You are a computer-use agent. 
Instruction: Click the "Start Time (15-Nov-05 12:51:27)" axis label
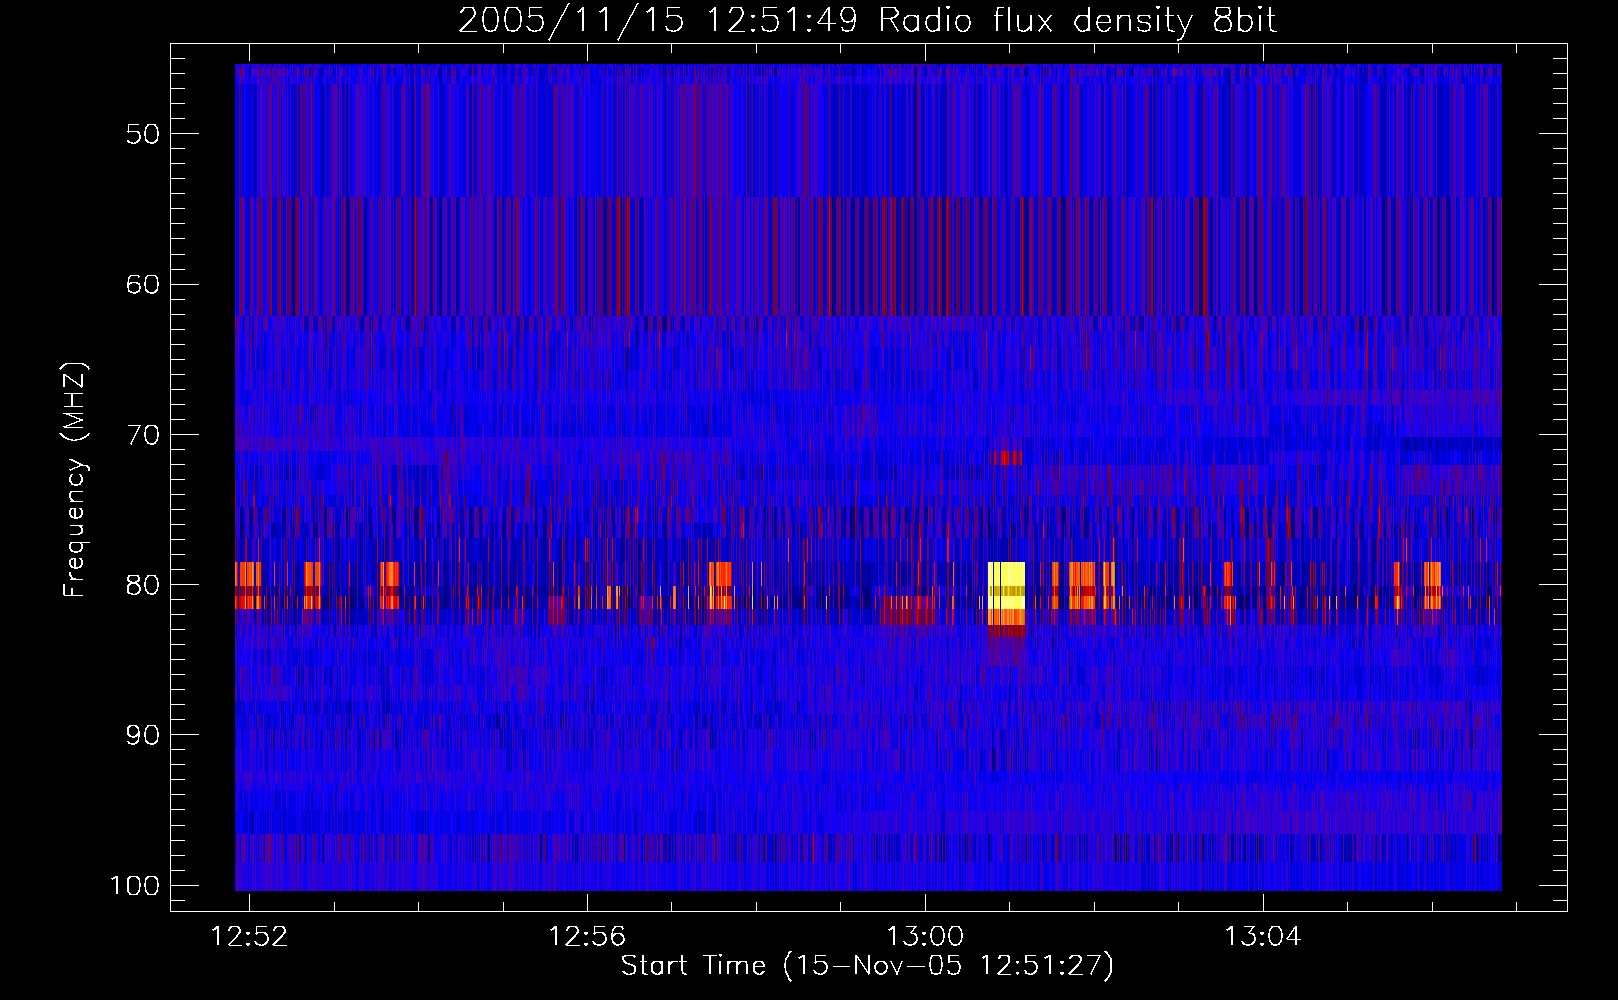click(867, 966)
